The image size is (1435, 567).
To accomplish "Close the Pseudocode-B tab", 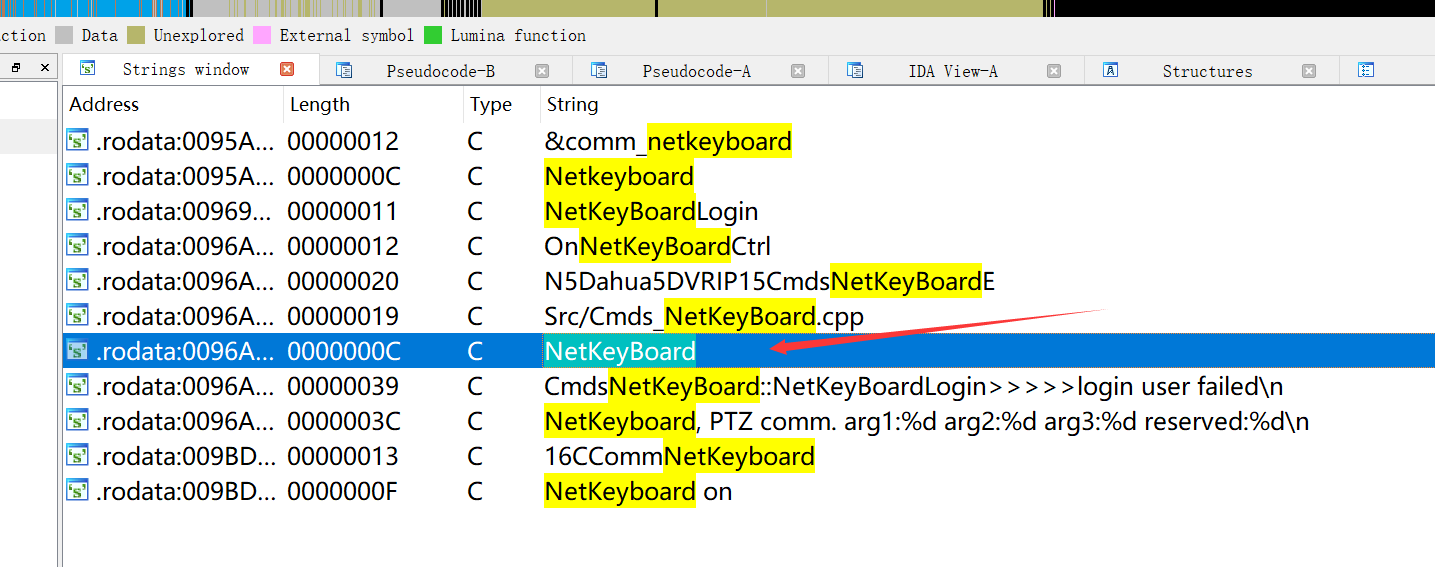I will pos(542,71).
